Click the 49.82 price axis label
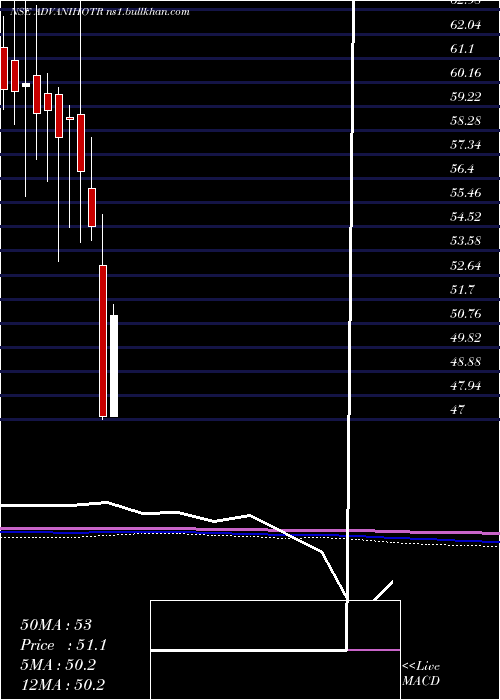 coord(466,338)
